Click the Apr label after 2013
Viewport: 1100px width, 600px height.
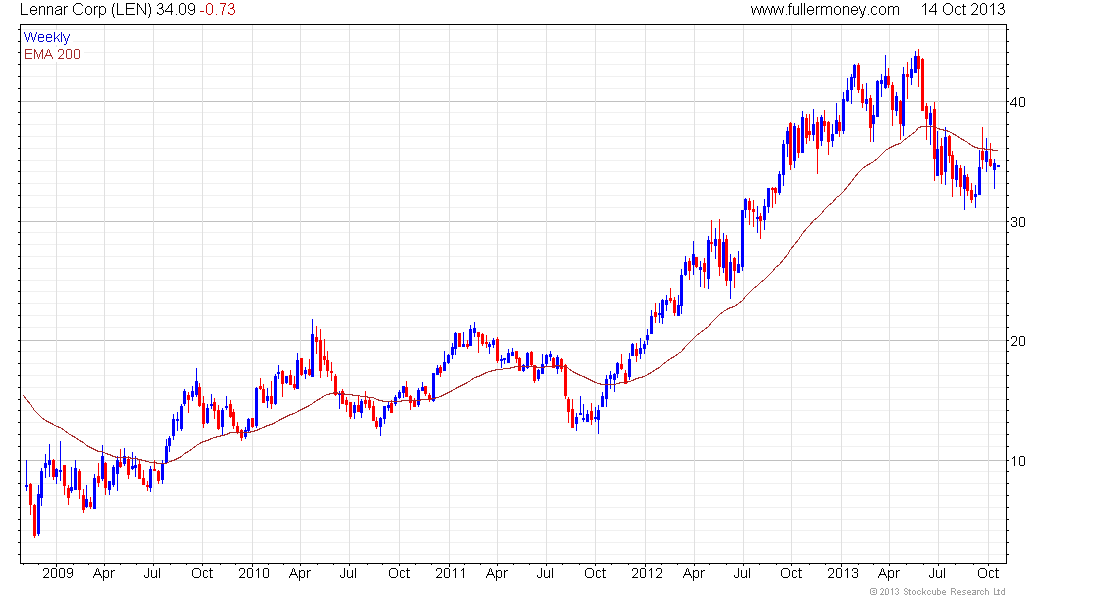coord(889,573)
